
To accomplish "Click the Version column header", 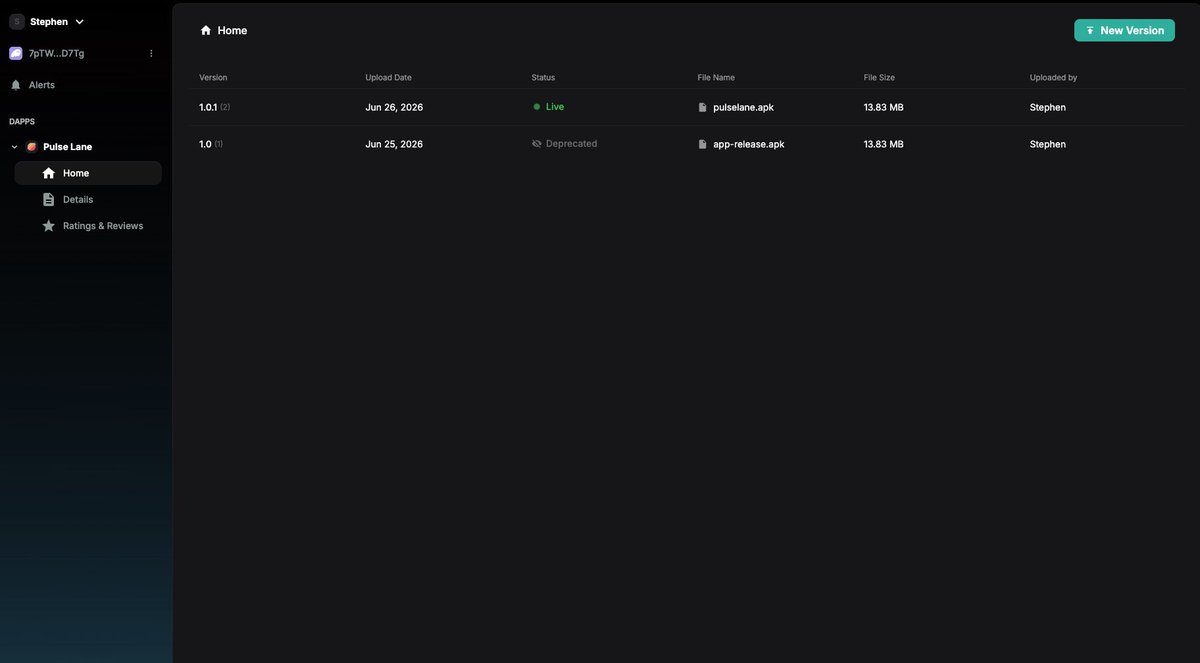I will point(213,77).
